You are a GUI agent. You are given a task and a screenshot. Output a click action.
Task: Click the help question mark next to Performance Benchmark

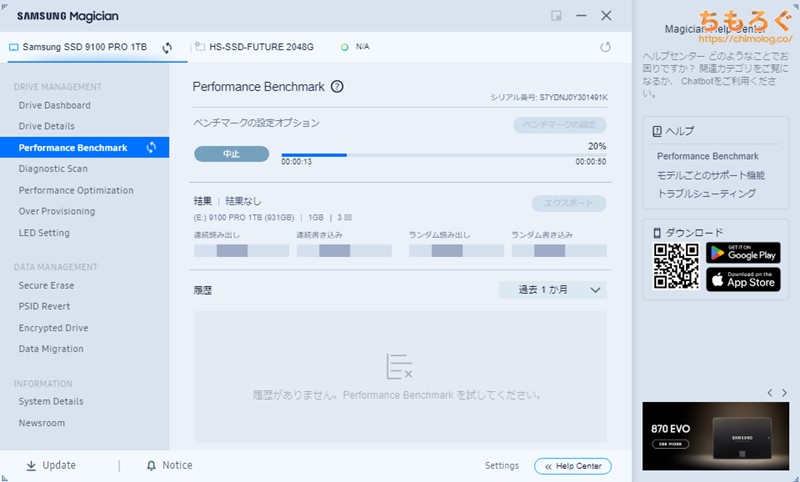[337, 86]
